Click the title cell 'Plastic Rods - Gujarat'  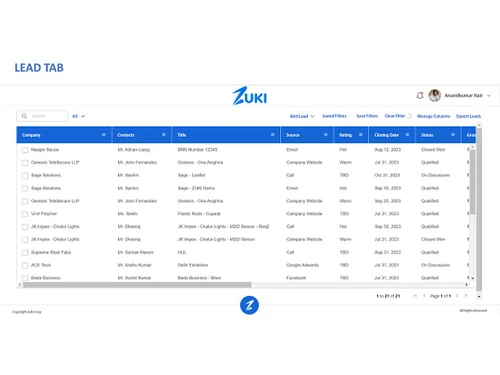pos(199,214)
